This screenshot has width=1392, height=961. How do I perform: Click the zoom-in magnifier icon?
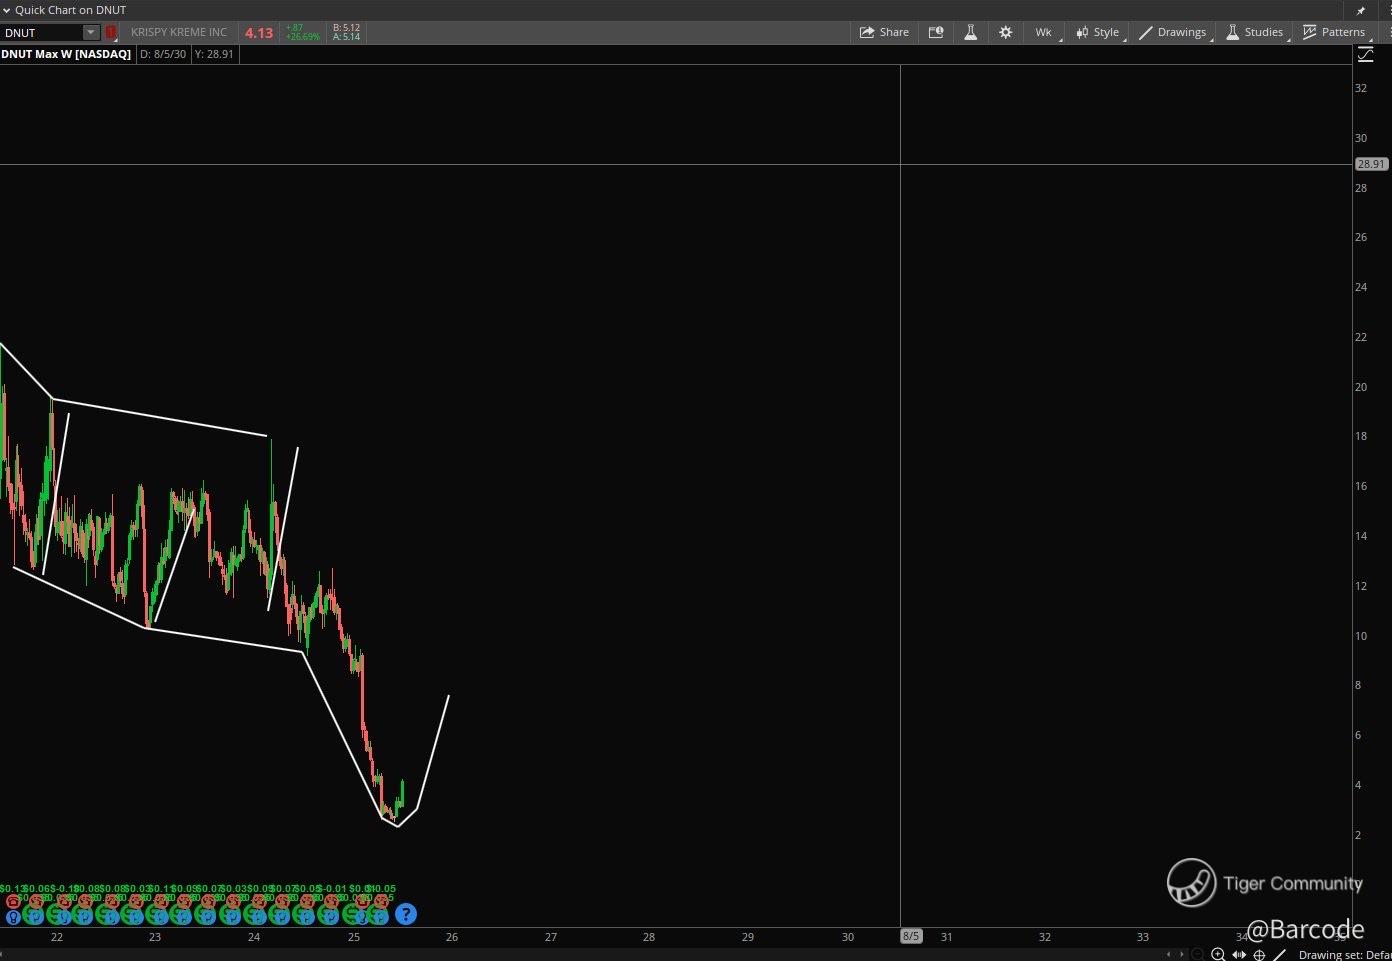[x=1218, y=954]
